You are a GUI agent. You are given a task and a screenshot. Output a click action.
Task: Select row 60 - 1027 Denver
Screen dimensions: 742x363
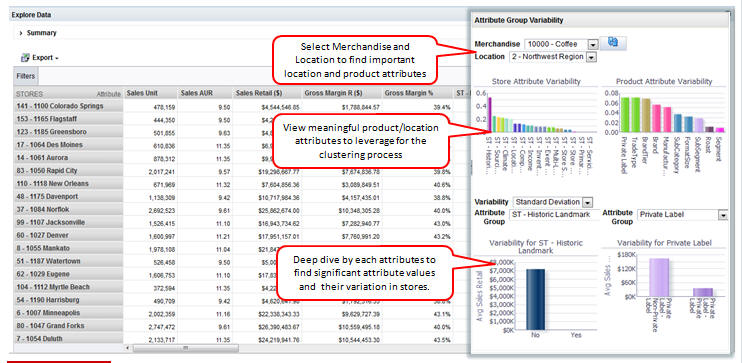(x=69, y=235)
